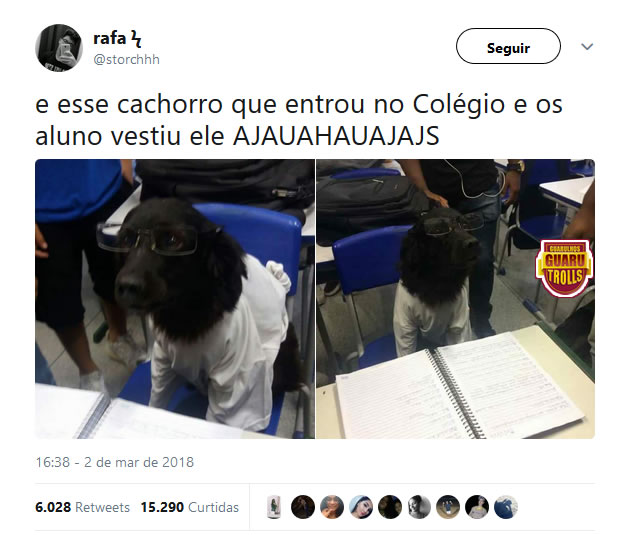This screenshot has height=535, width=624.
Task: Open second liker's dark round avatar
Action: click(x=303, y=507)
